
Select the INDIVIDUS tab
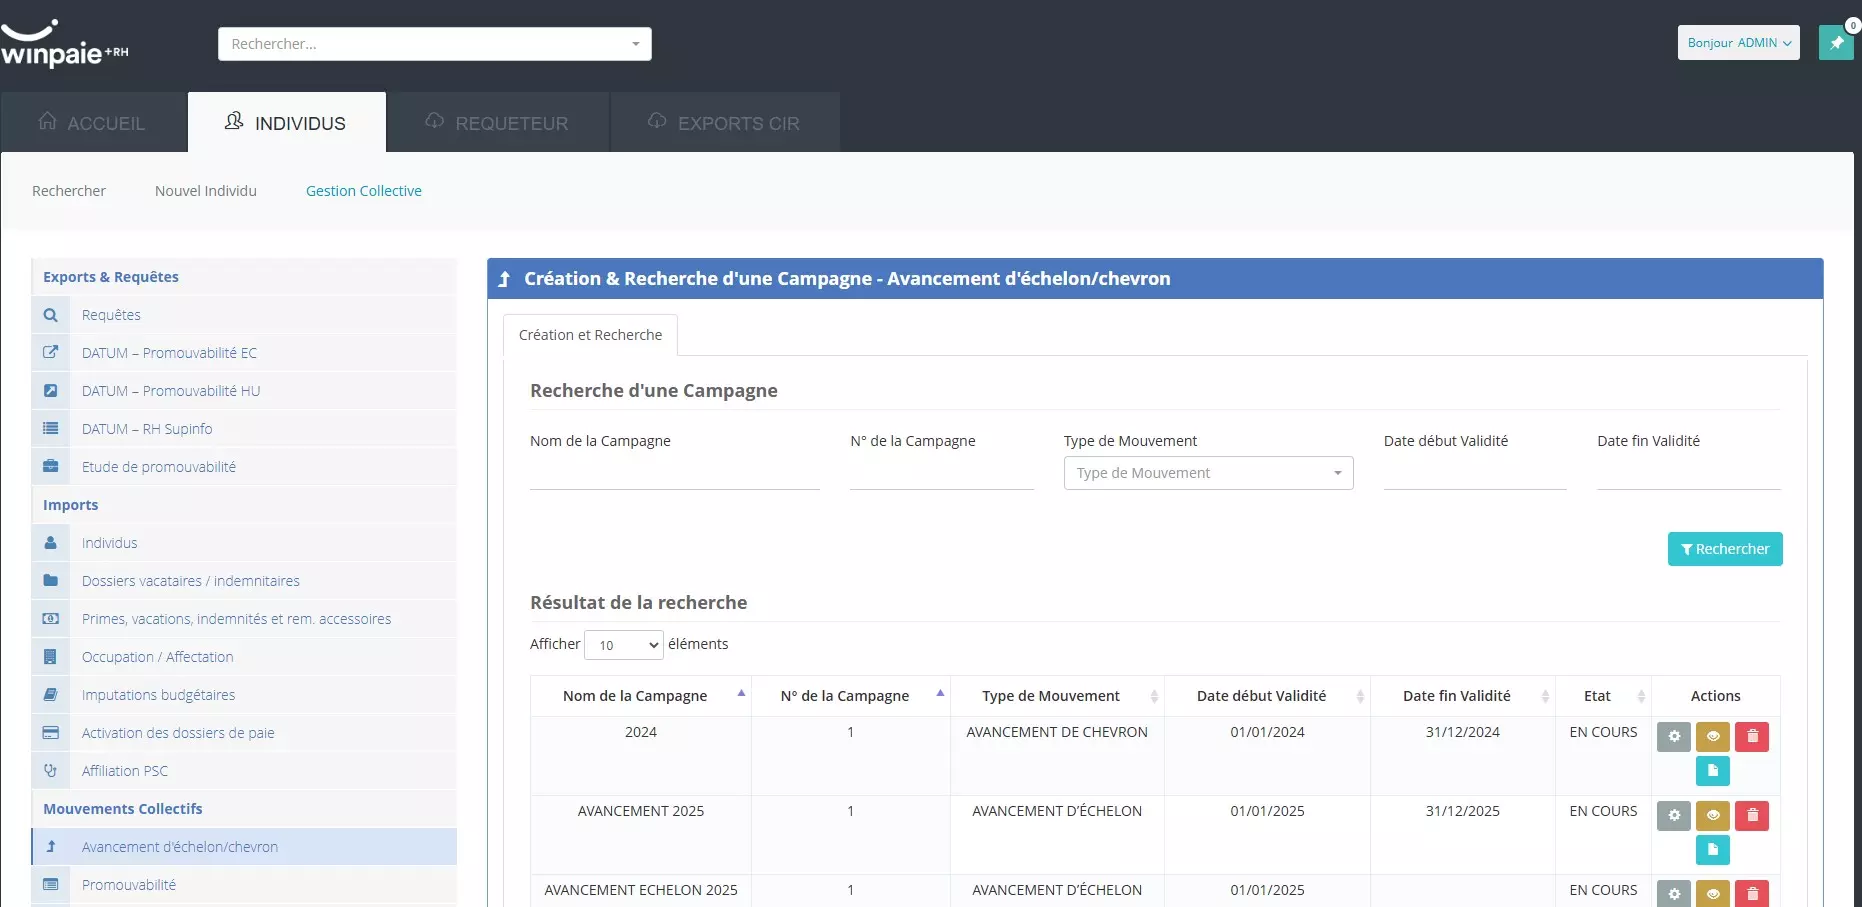coord(287,123)
